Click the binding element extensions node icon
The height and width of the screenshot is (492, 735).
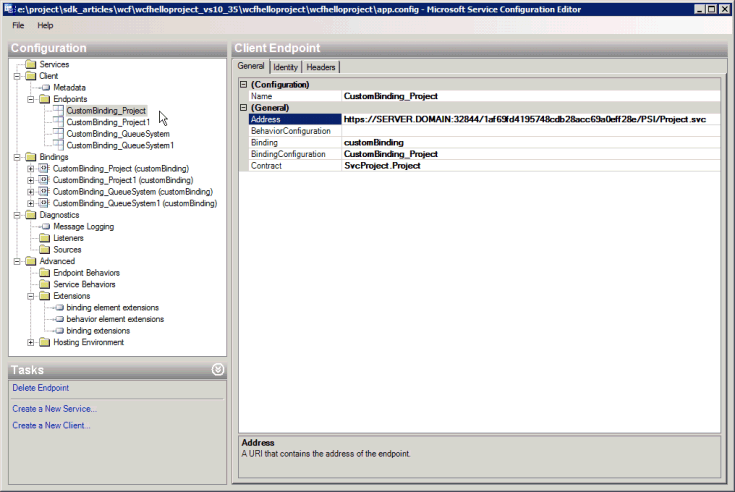pos(60,307)
